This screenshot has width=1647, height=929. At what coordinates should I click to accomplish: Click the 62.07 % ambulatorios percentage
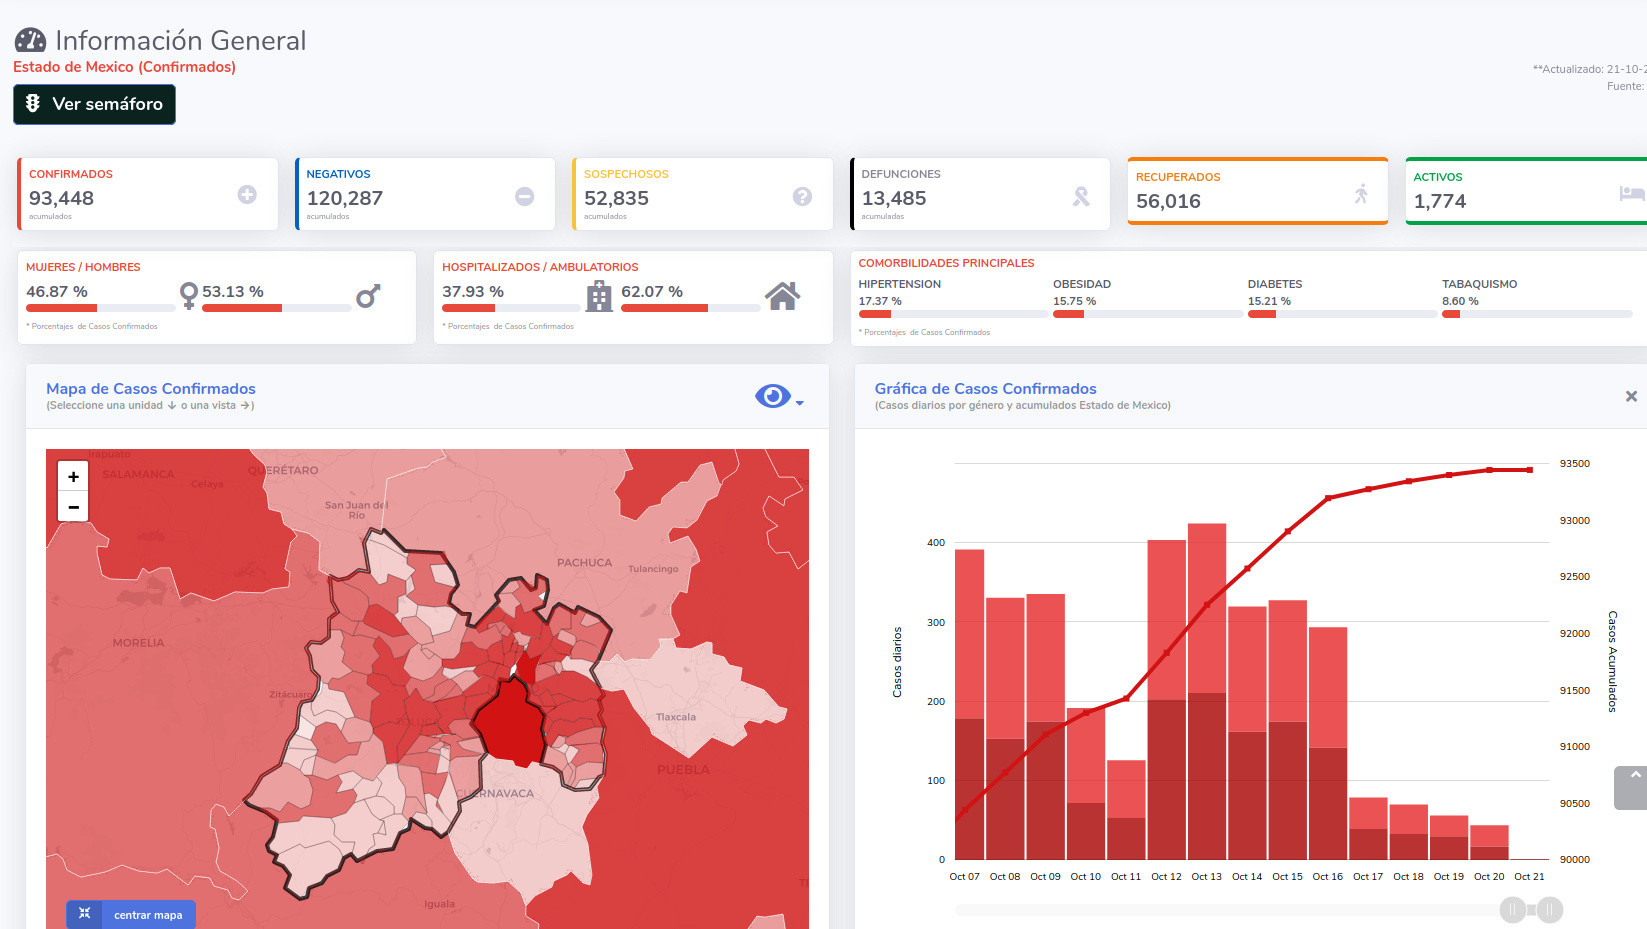click(x=652, y=292)
